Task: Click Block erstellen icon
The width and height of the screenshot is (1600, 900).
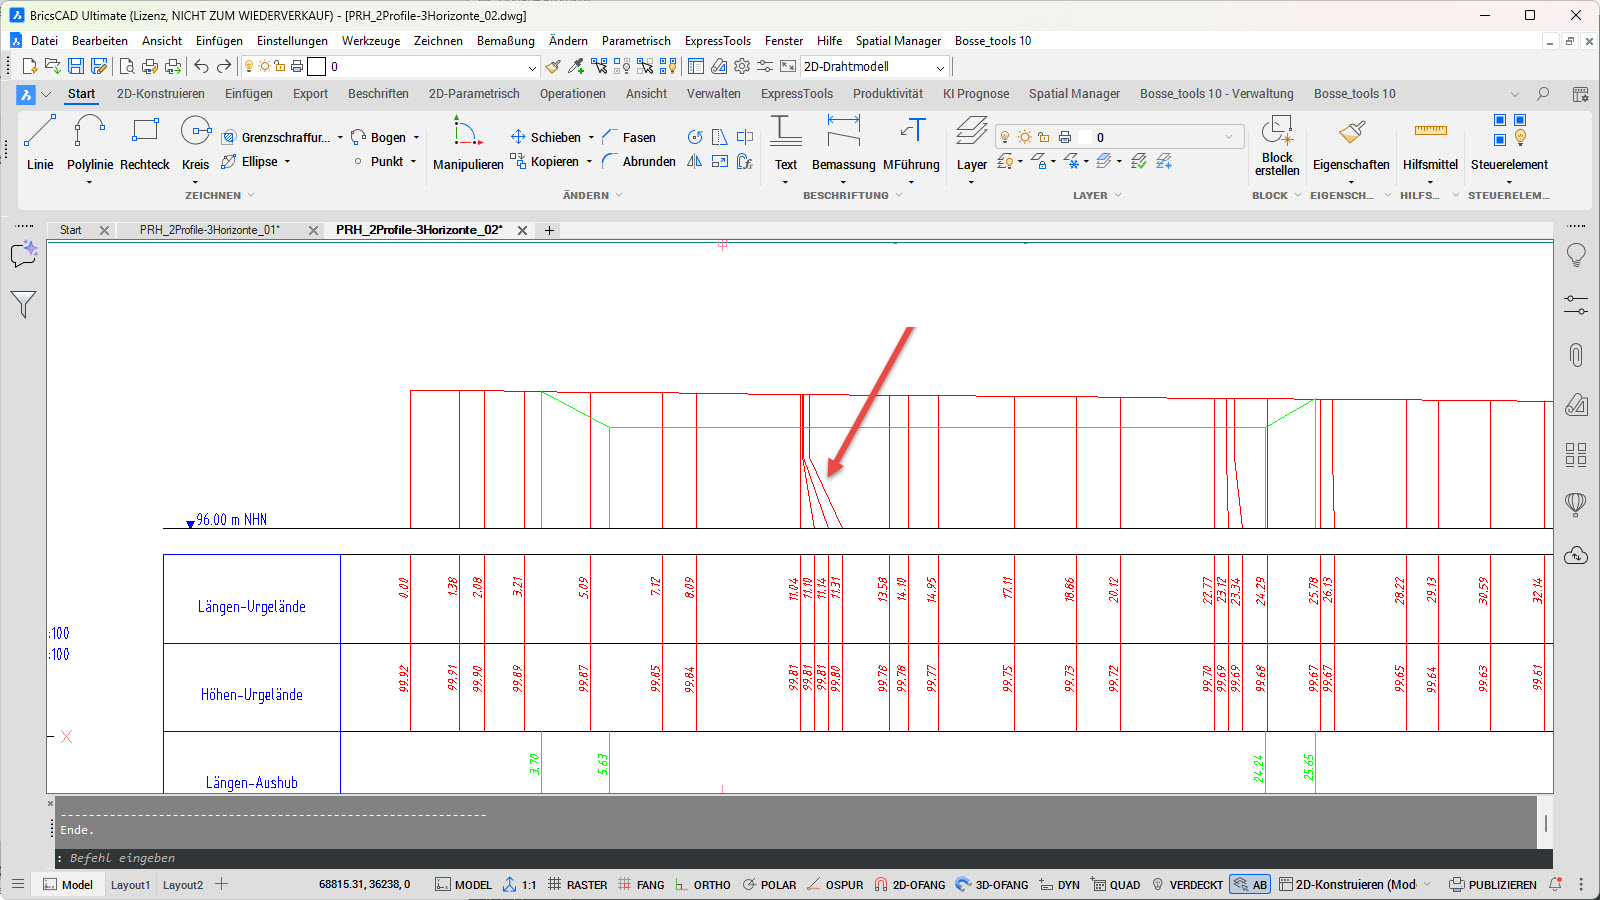Action: pyautogui.click(x=1277, y=146)
